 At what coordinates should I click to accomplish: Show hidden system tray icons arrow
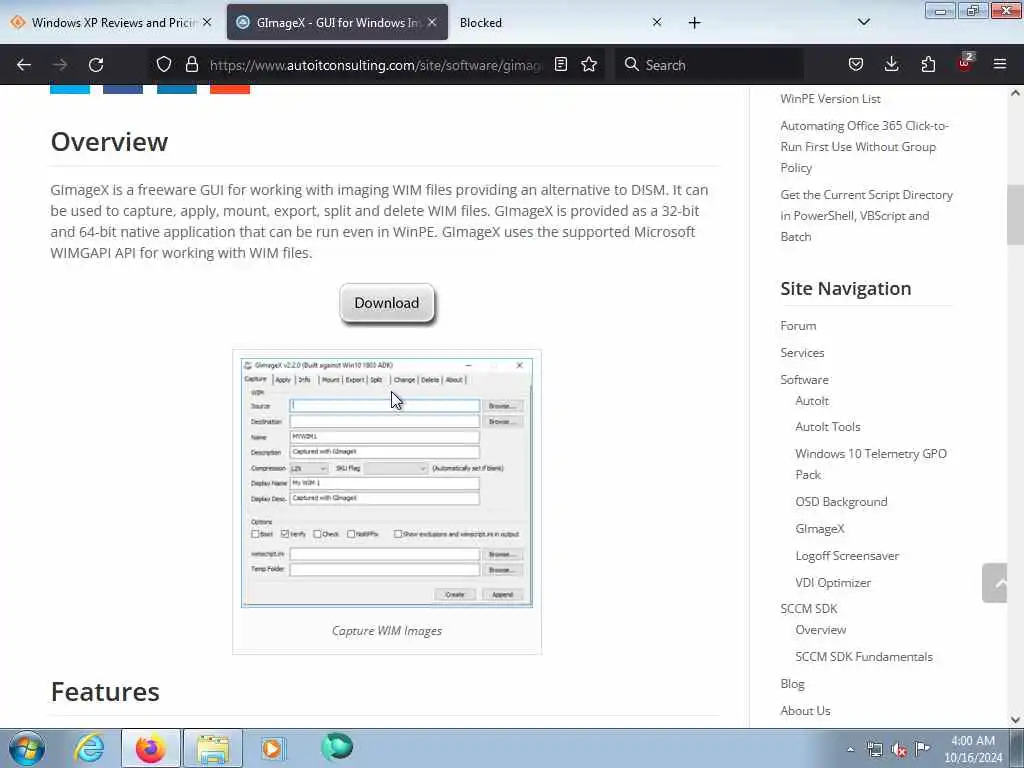point(850,749)
